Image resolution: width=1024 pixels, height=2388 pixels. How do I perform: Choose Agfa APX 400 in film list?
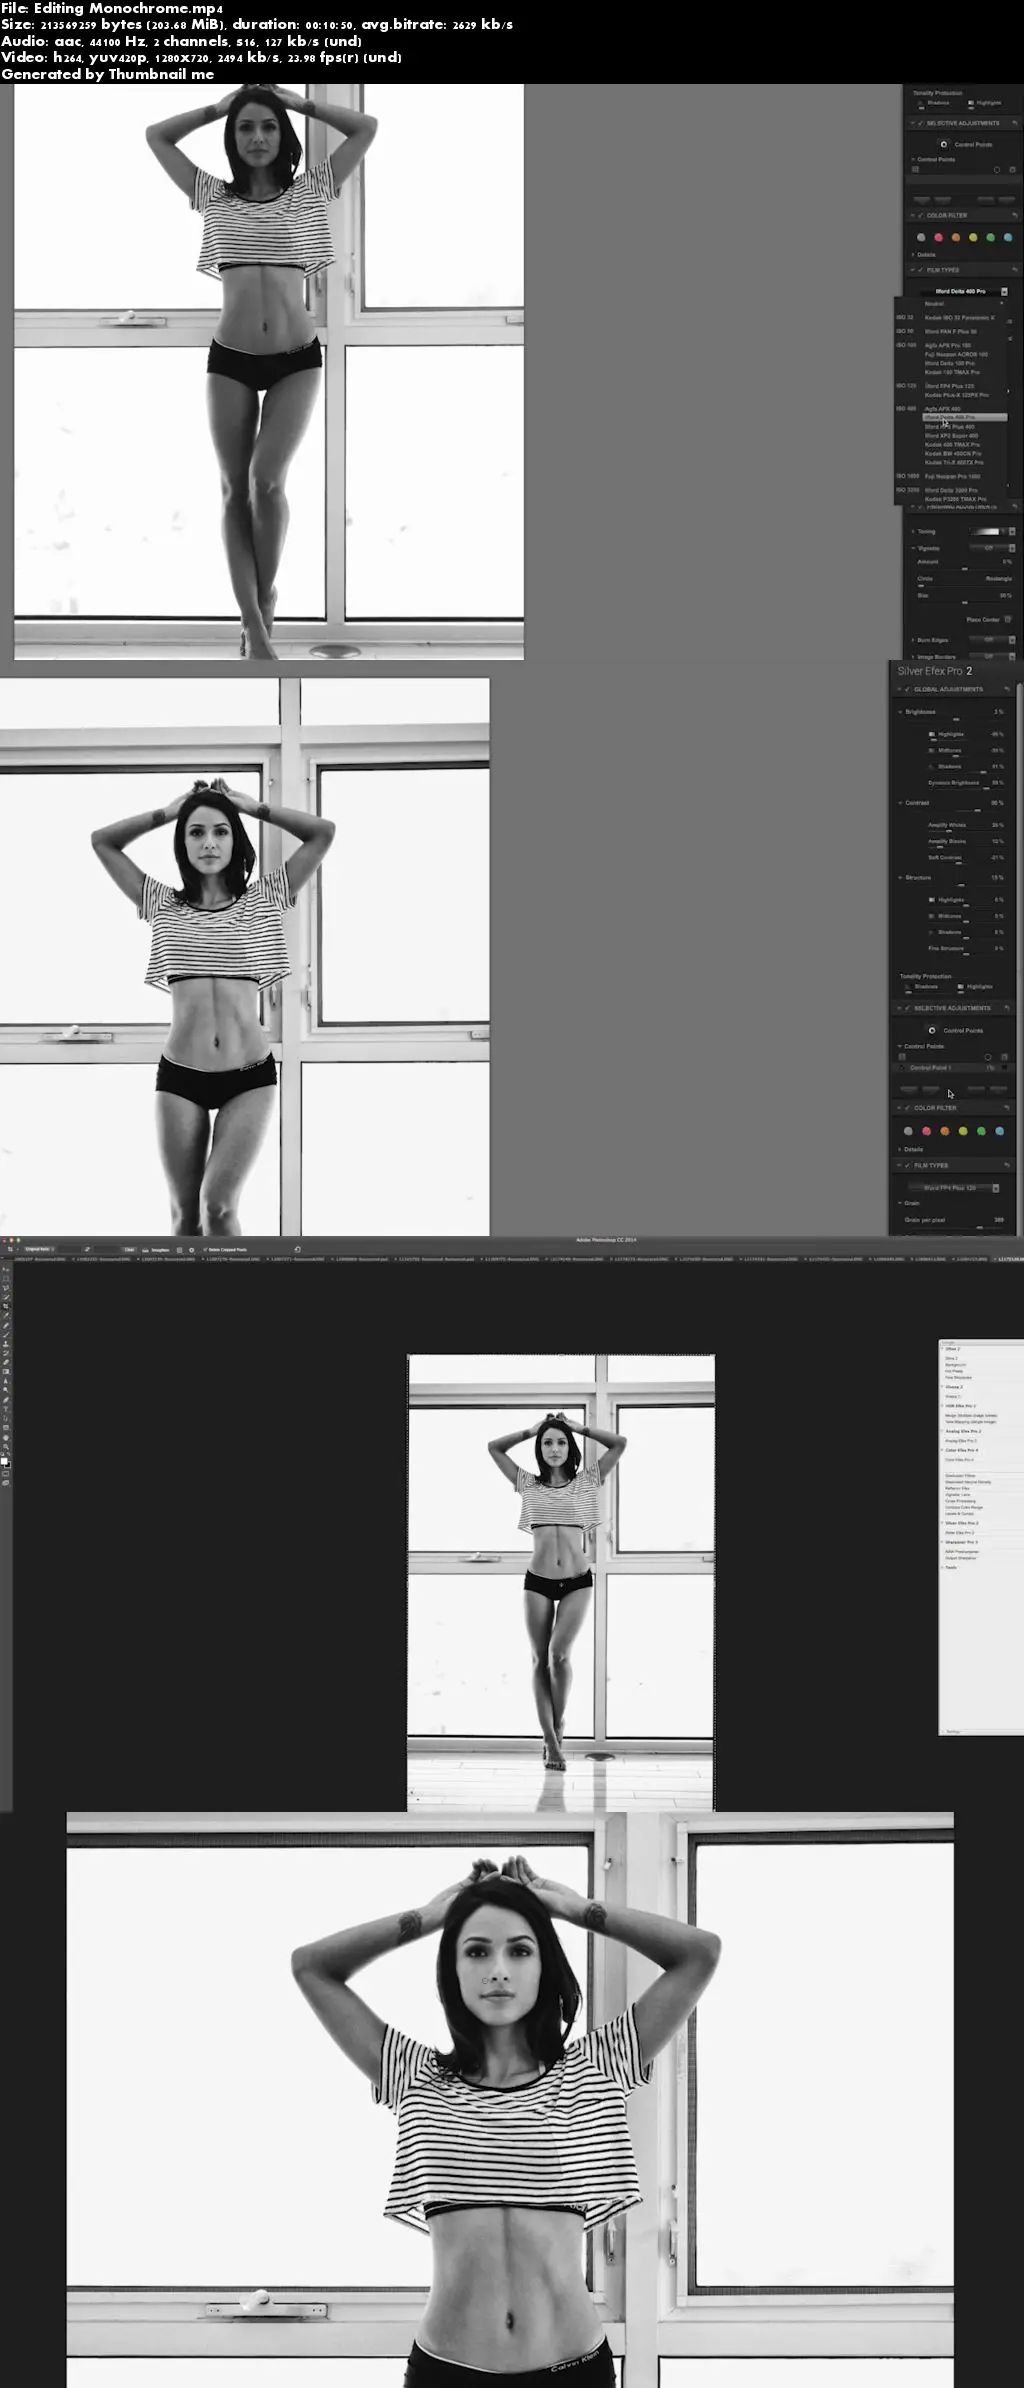pyautogui.click(x=943, y=409)
